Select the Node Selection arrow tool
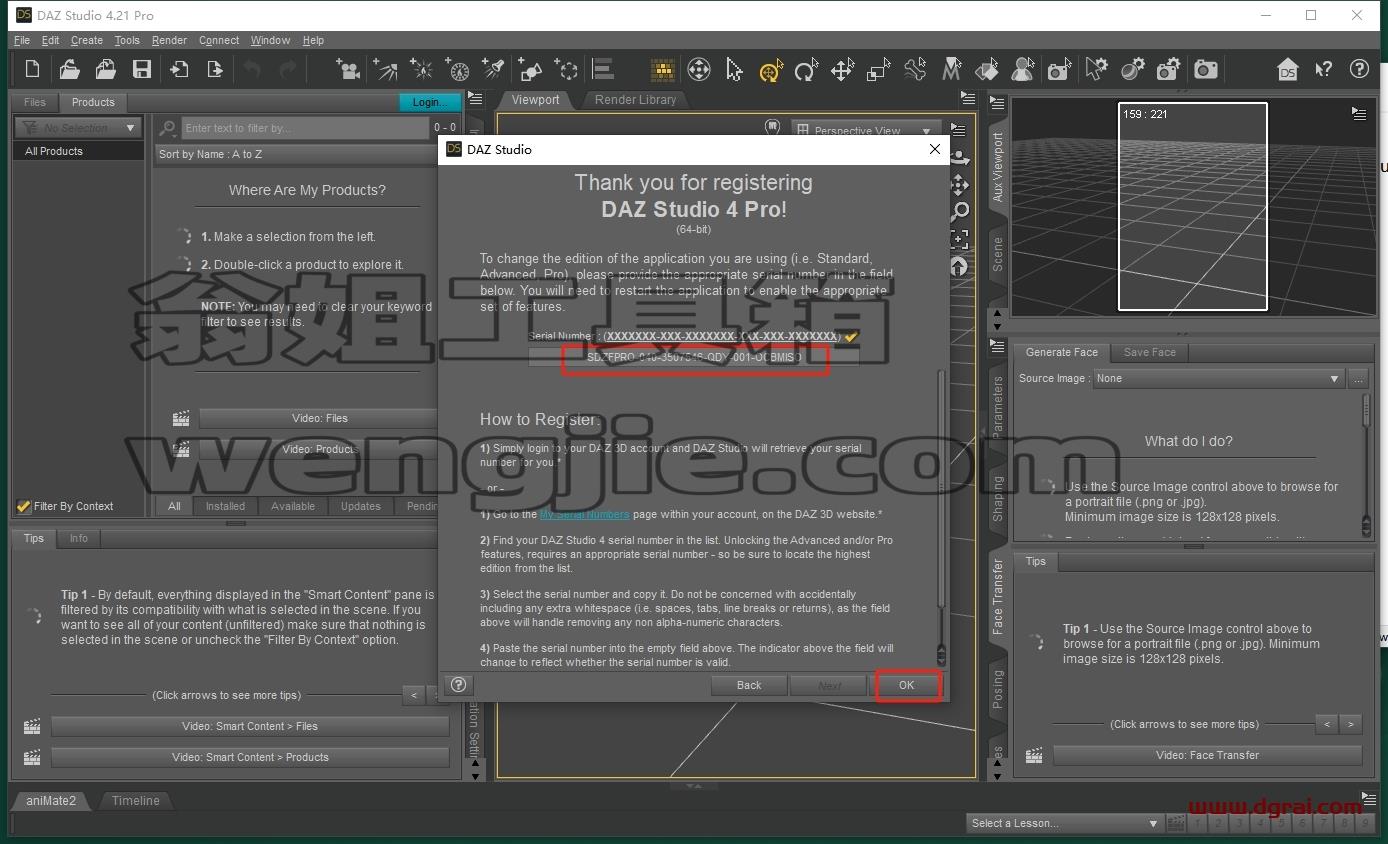The image size is (1388, 844). [734, 69]
